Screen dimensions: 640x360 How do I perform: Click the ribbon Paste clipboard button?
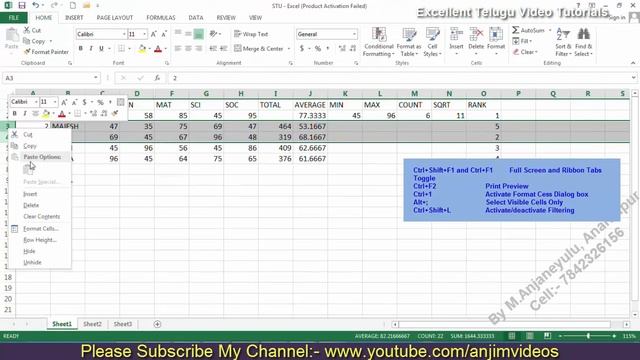point(11,39)
